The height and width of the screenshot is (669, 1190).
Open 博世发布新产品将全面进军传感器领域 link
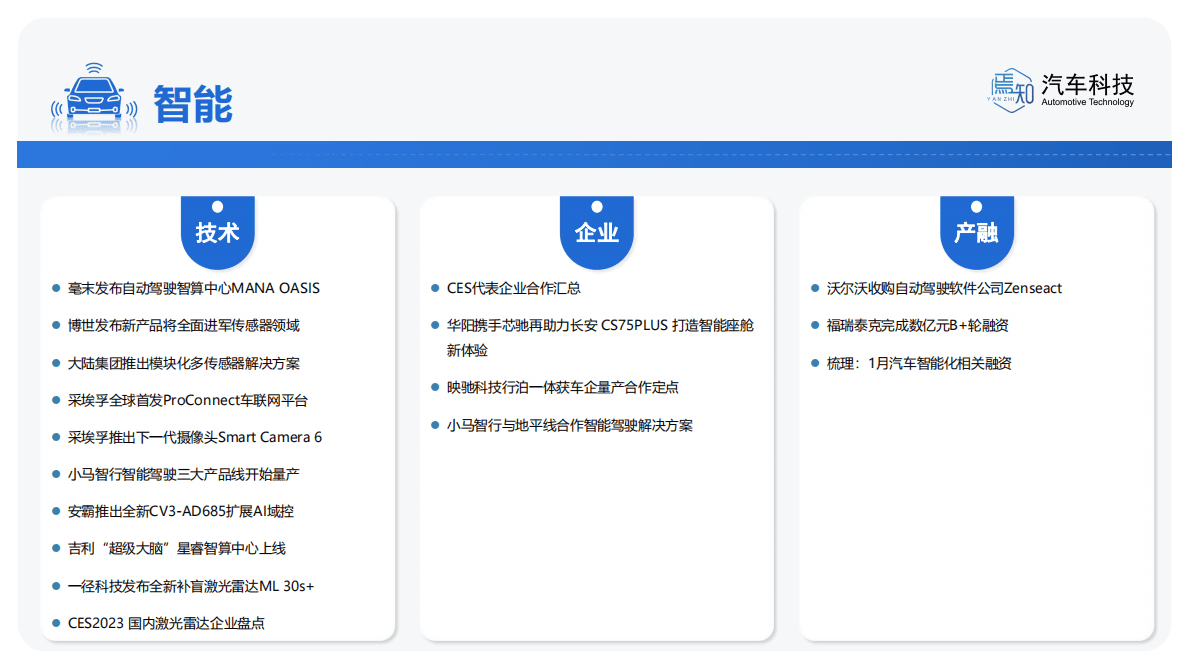coord(183,325)
